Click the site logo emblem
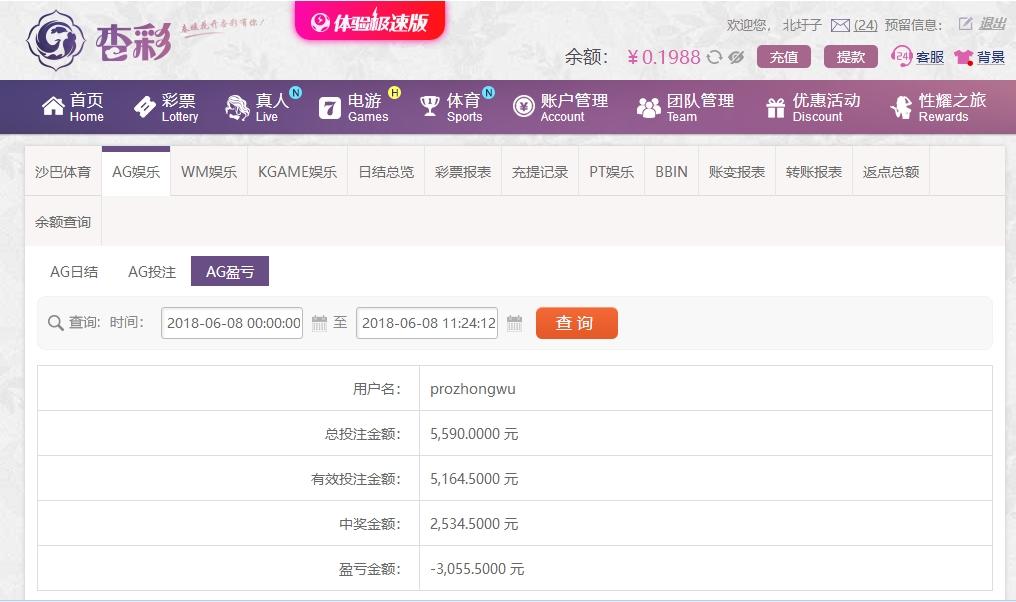Viewport: 1016px width, 602px height. point(56,40)
